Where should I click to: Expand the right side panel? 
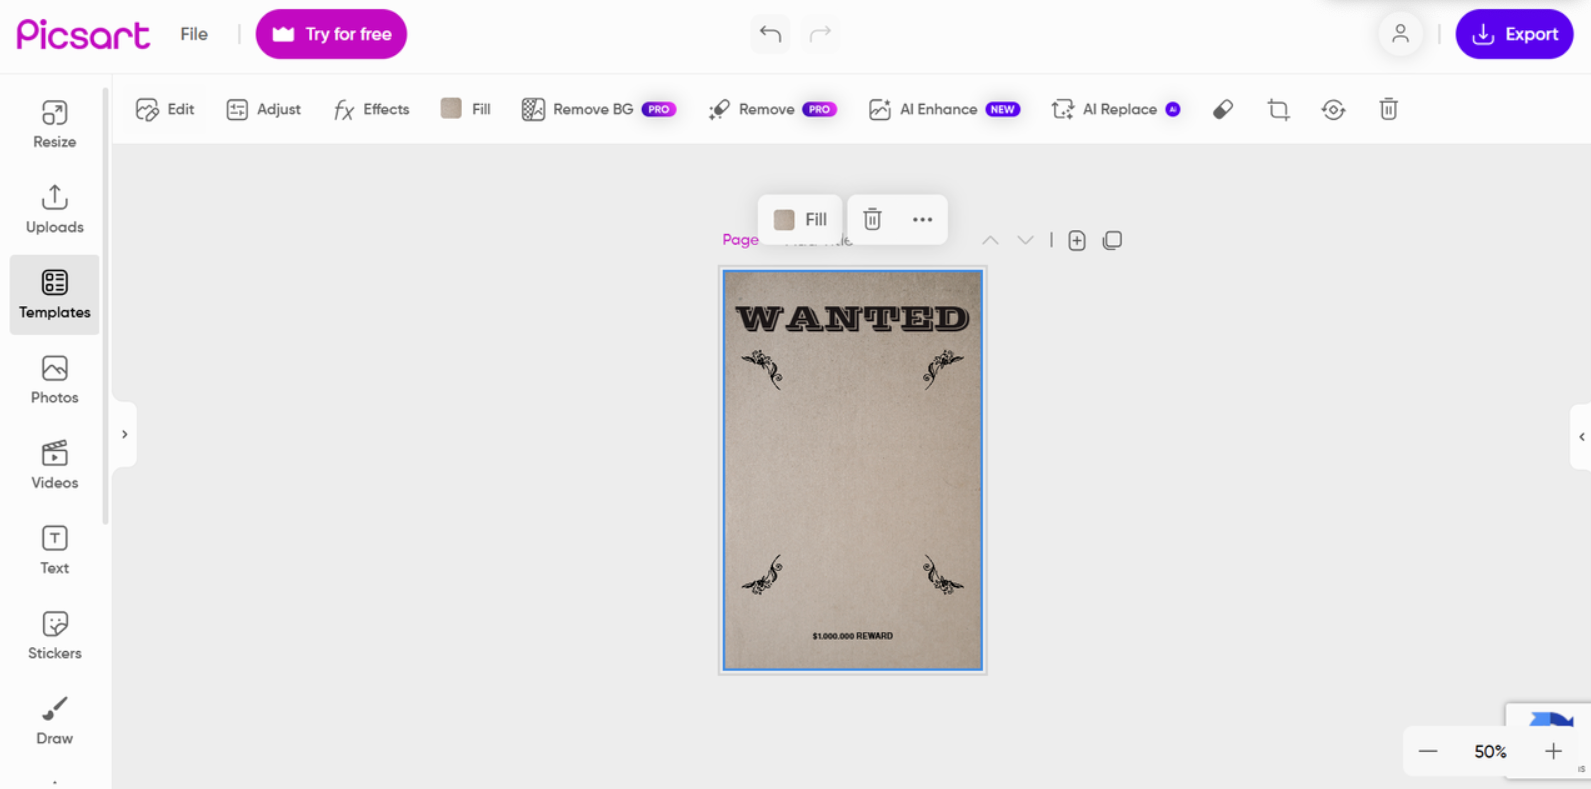(x=1581, y=437)
